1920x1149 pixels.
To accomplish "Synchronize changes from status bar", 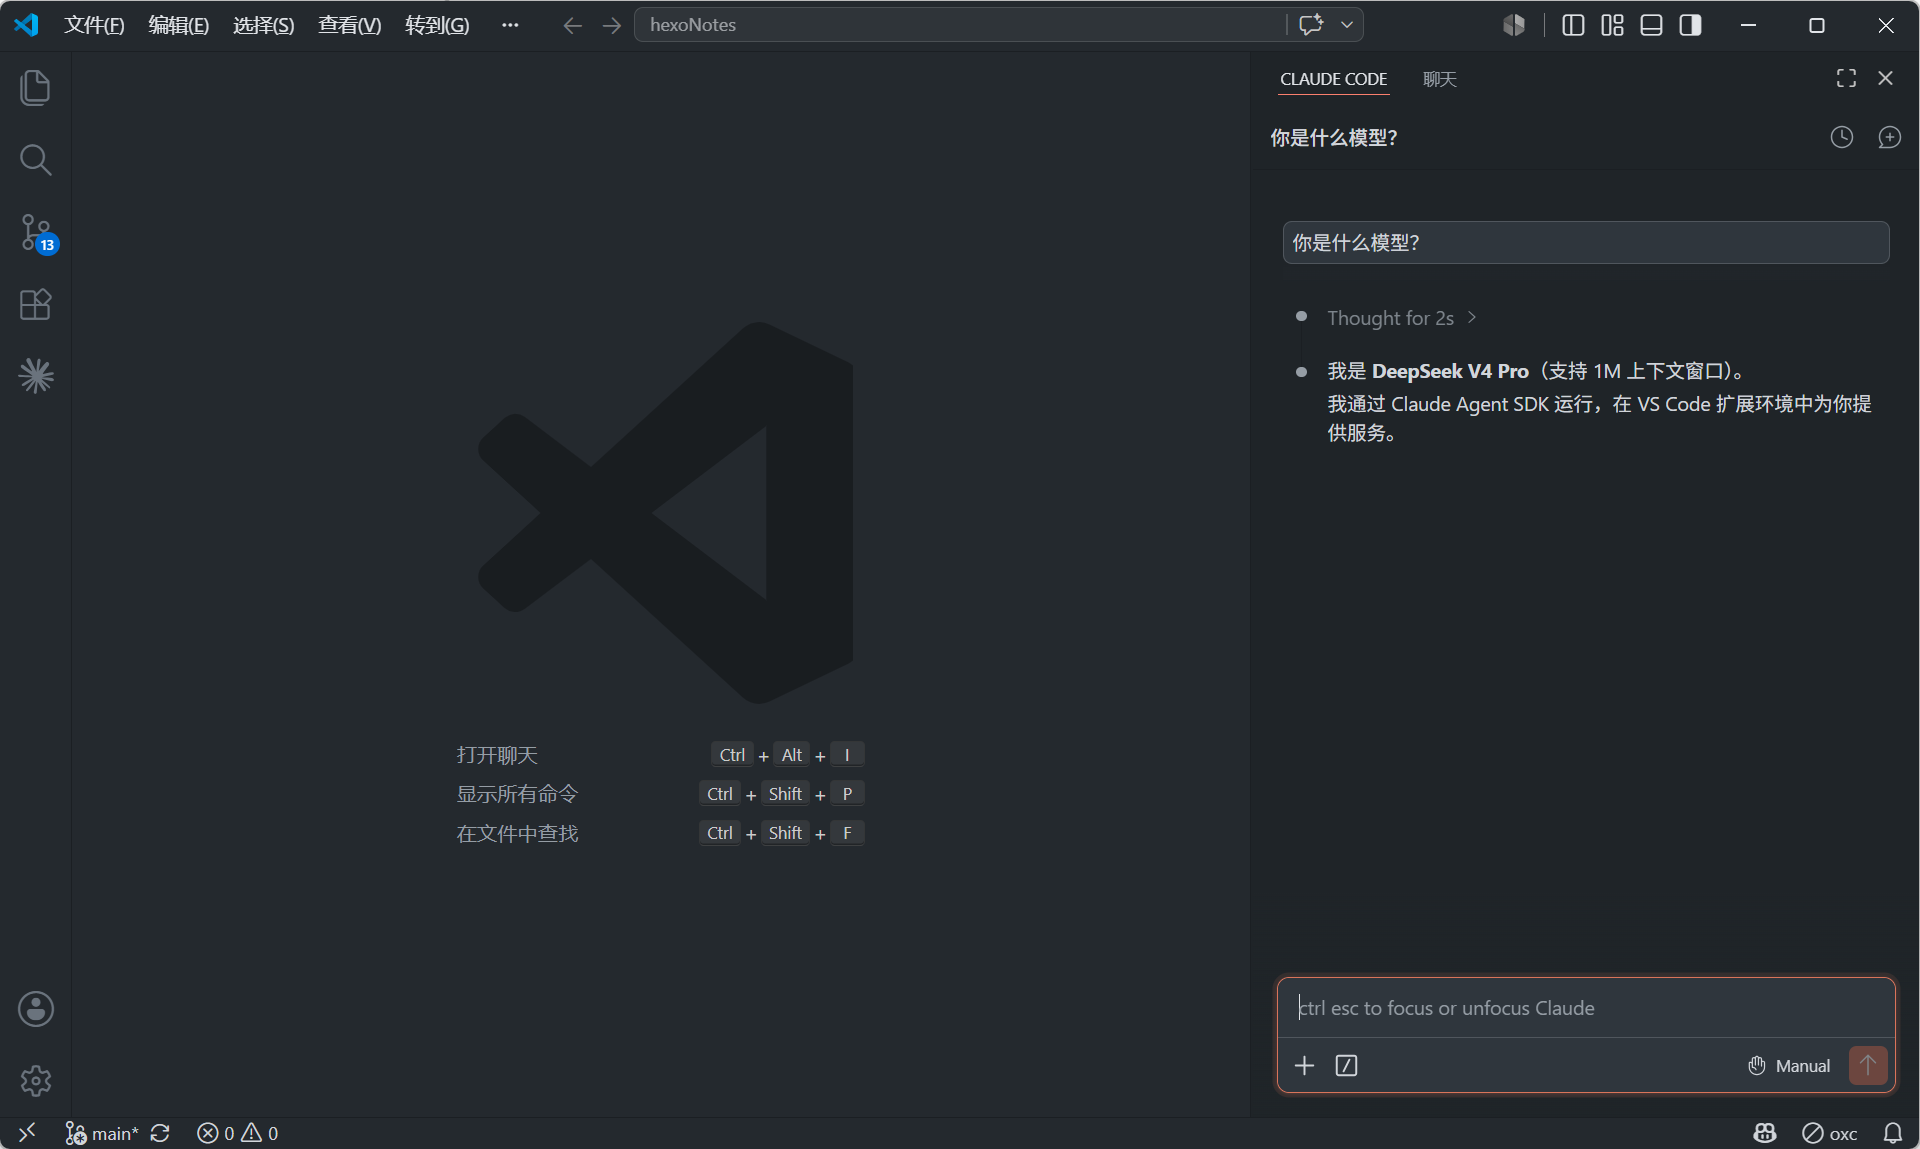I will (160, 1133).
